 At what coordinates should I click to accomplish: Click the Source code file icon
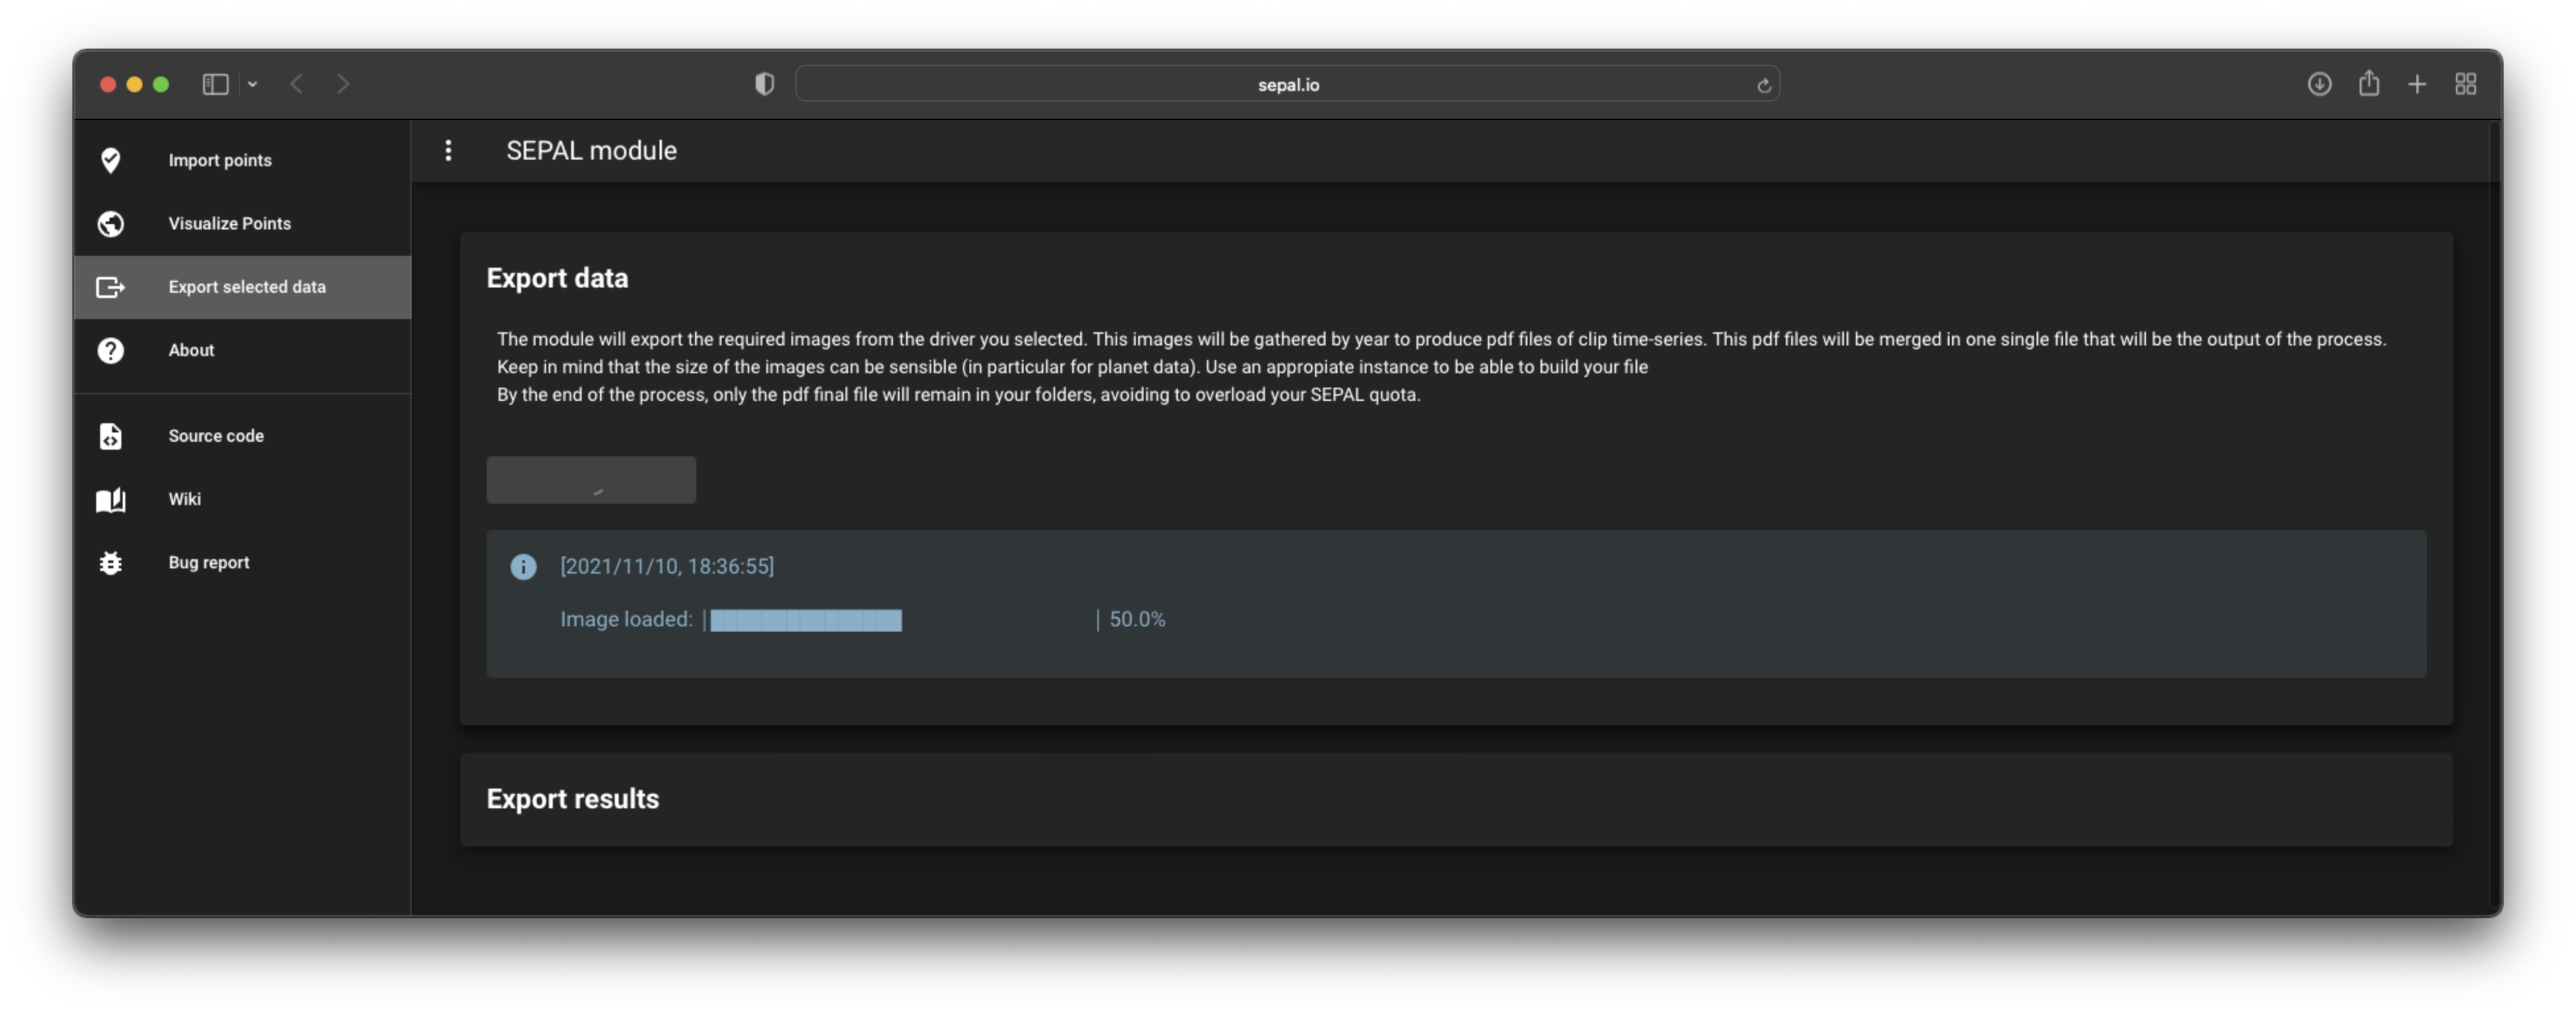[110, 436]
